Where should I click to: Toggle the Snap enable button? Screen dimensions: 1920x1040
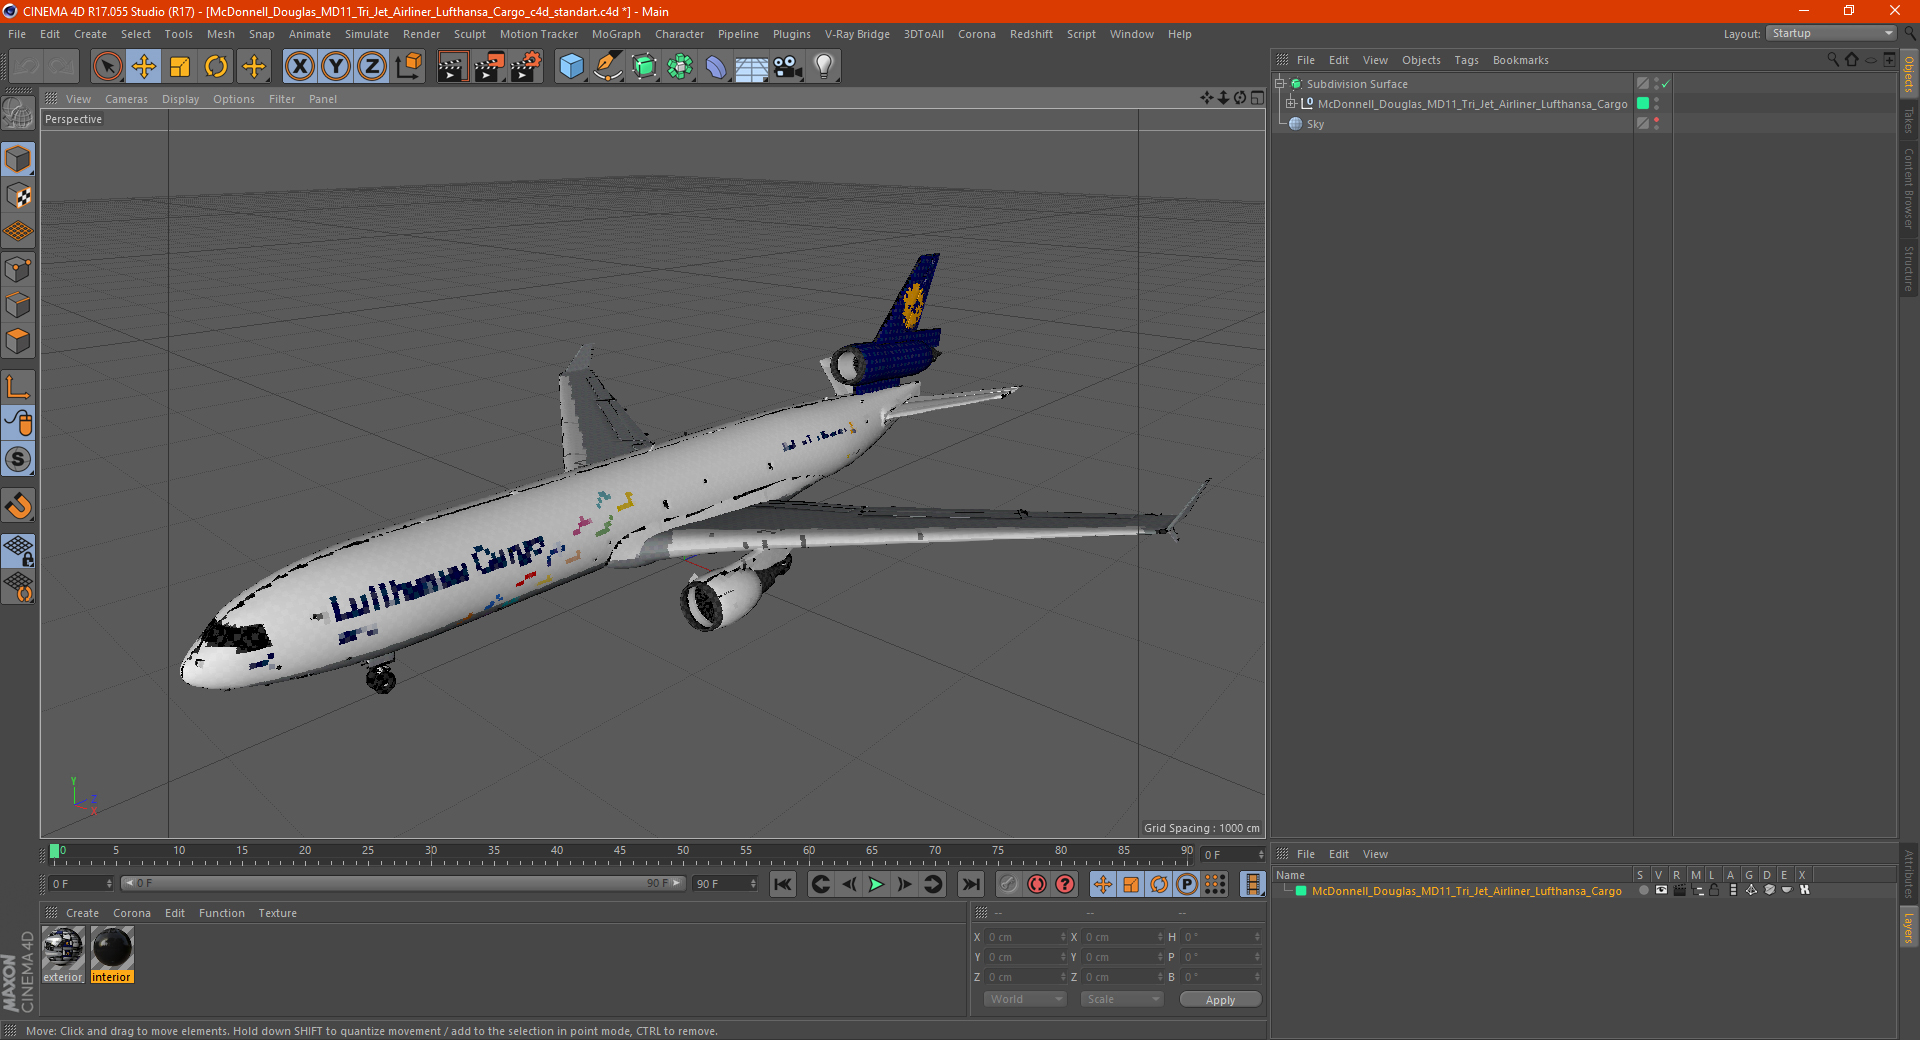[x=18, y=459]
